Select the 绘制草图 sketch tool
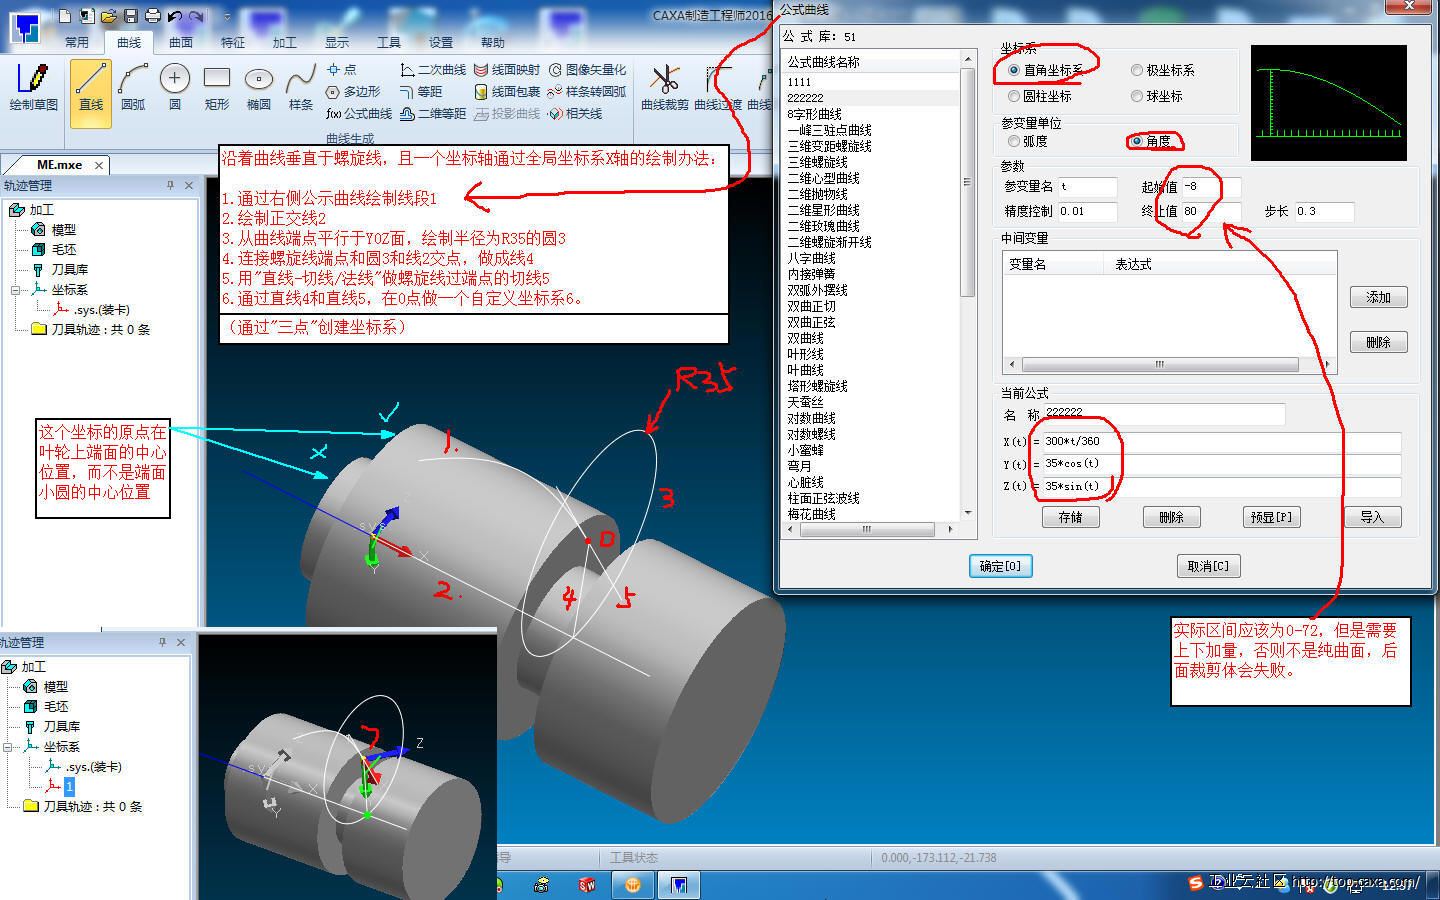 pos(33,86)
